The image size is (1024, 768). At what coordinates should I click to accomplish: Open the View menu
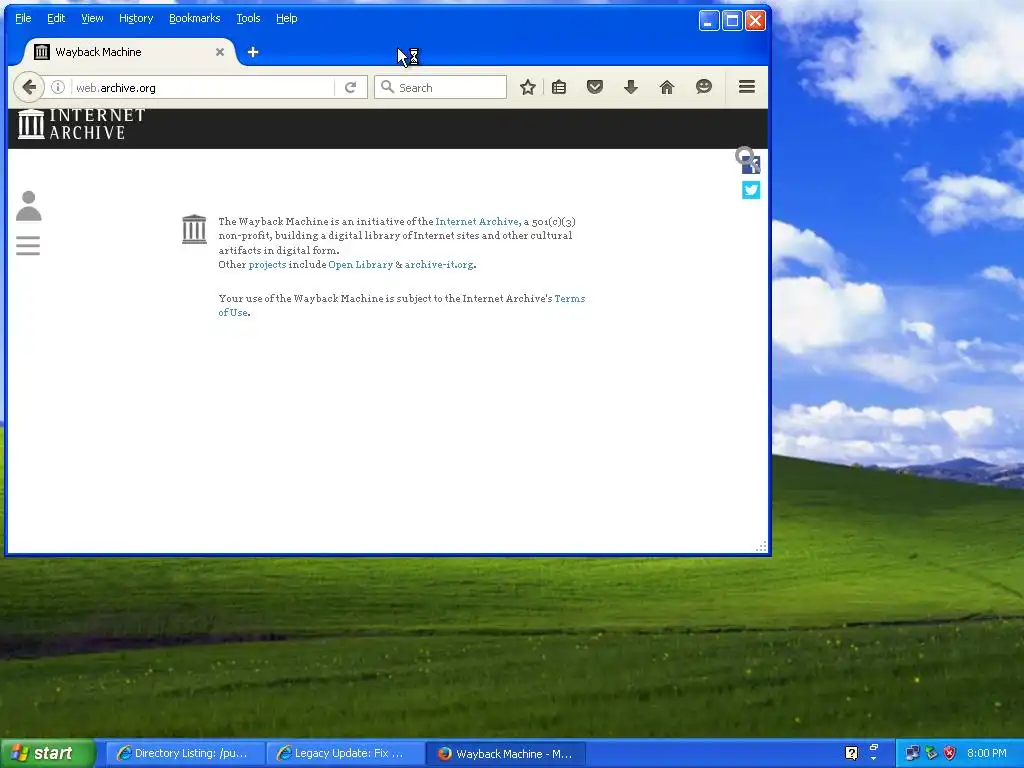click(92, 18)
